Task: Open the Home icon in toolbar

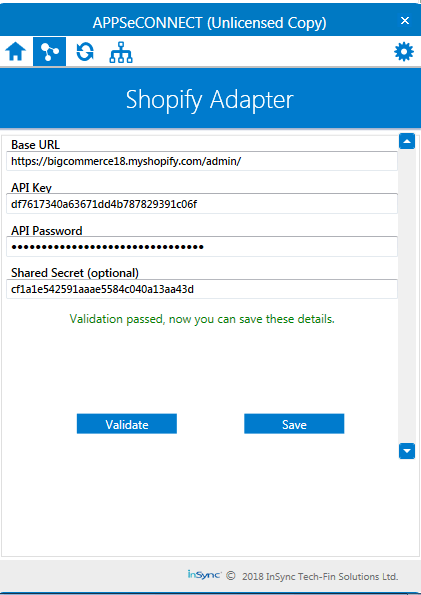Action: 16,52
